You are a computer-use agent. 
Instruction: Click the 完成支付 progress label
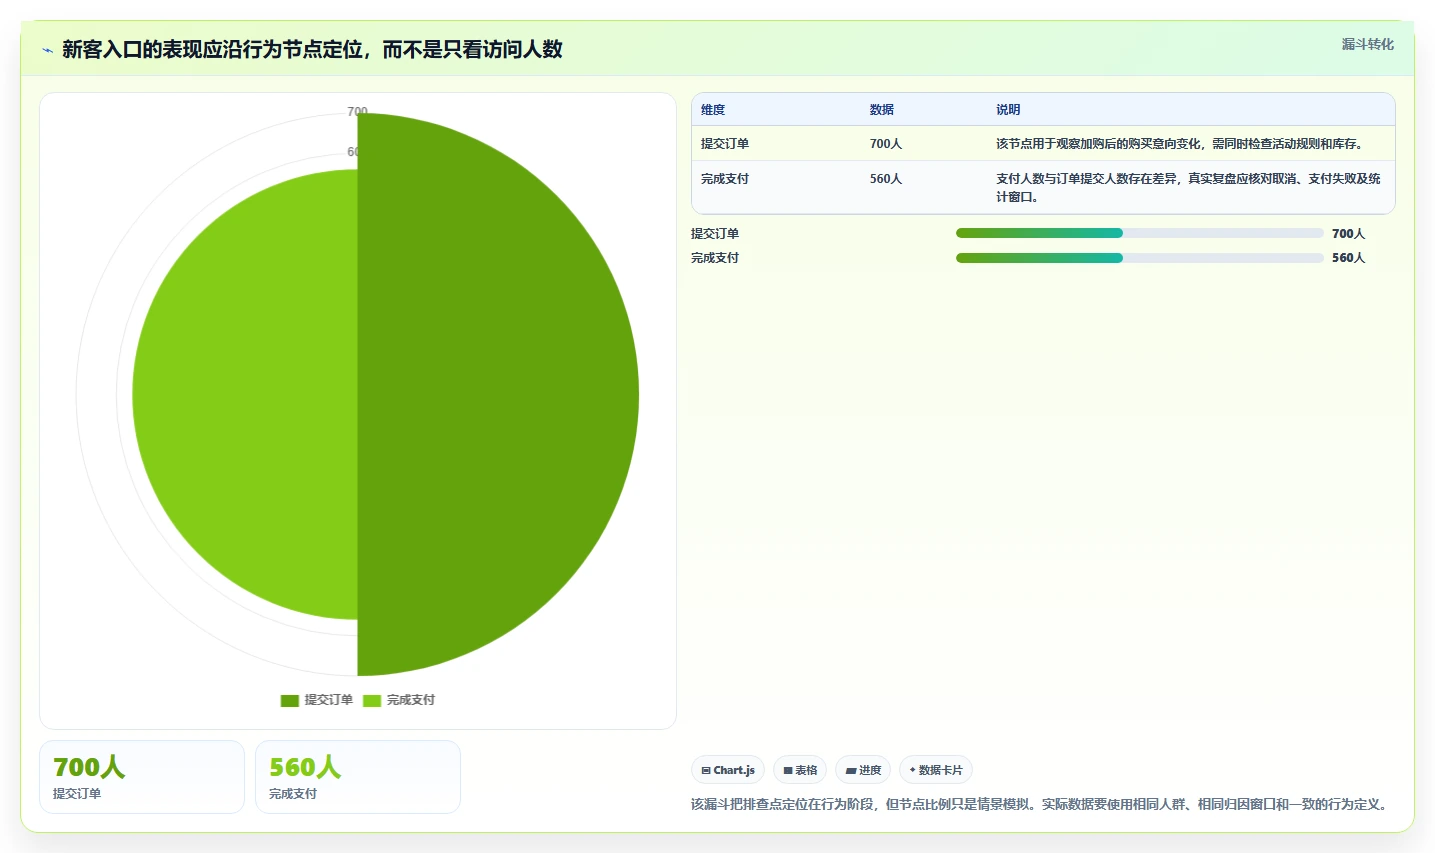tap(715, 258)
